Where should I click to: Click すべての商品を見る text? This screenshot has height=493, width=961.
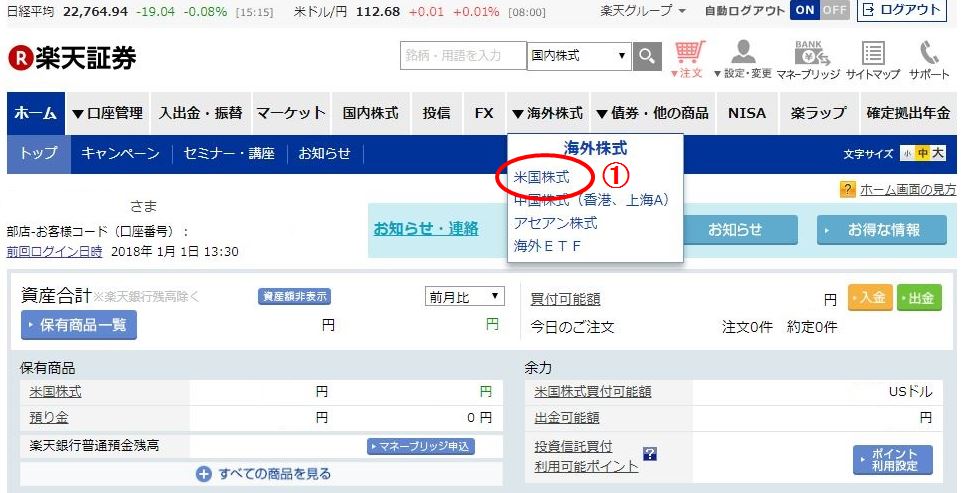[x=275, y=473]
